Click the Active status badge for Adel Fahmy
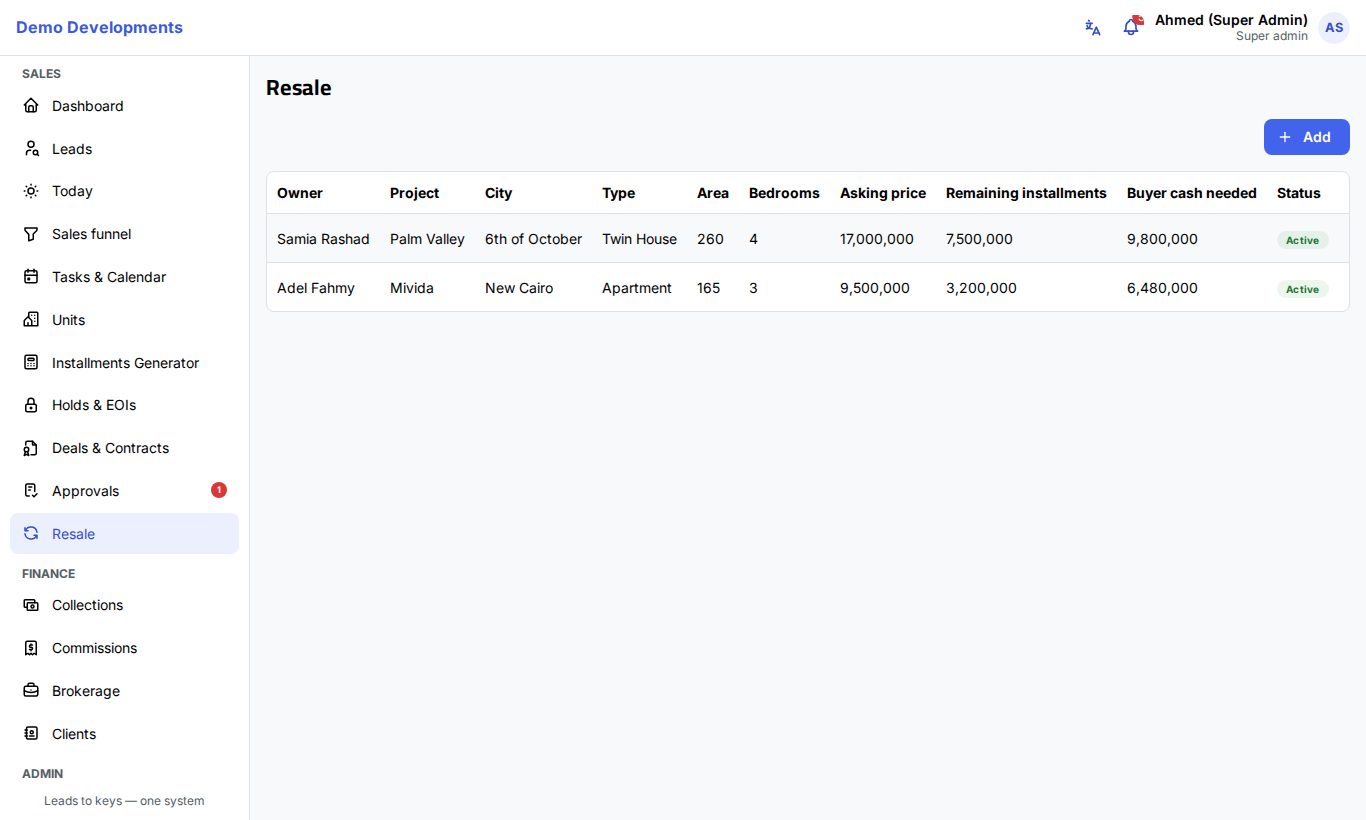Image resolution: width=1366 pixels, height=820 pixels. tap(1302, 289)
